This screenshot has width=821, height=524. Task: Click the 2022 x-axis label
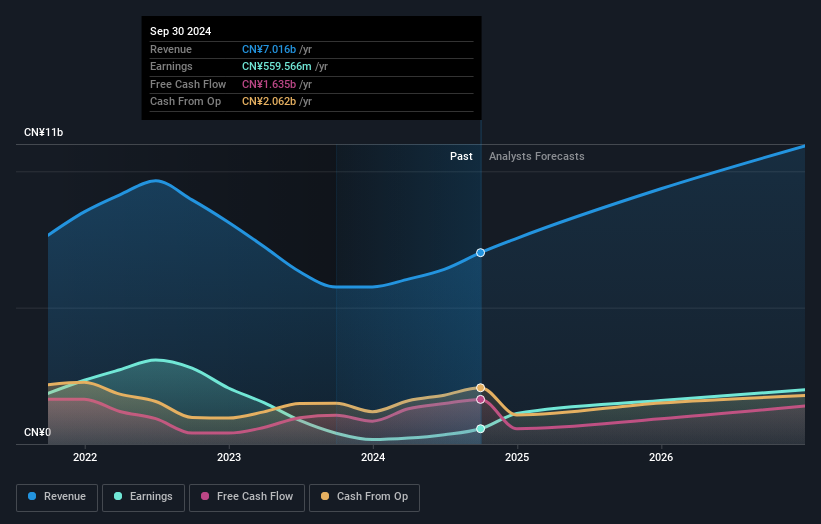pos(85,457)
